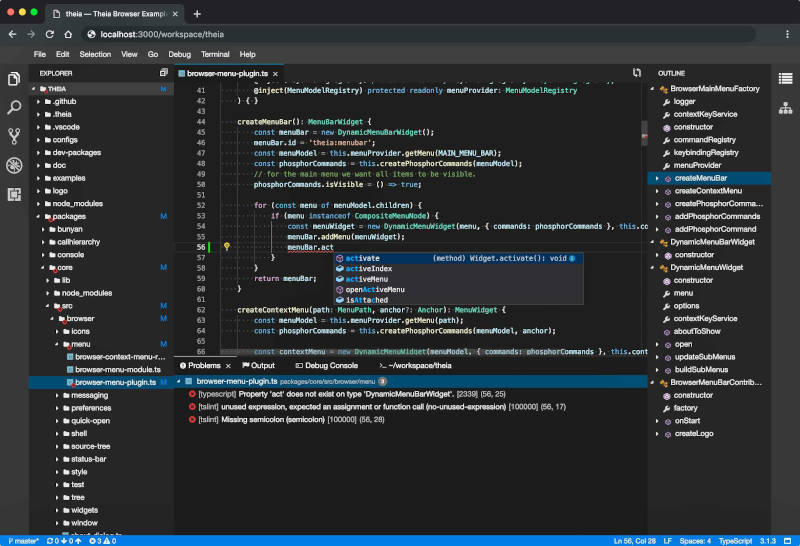
Task: Click the Call Hierarchy icon on right sidebar
Action: click(785, 108)
